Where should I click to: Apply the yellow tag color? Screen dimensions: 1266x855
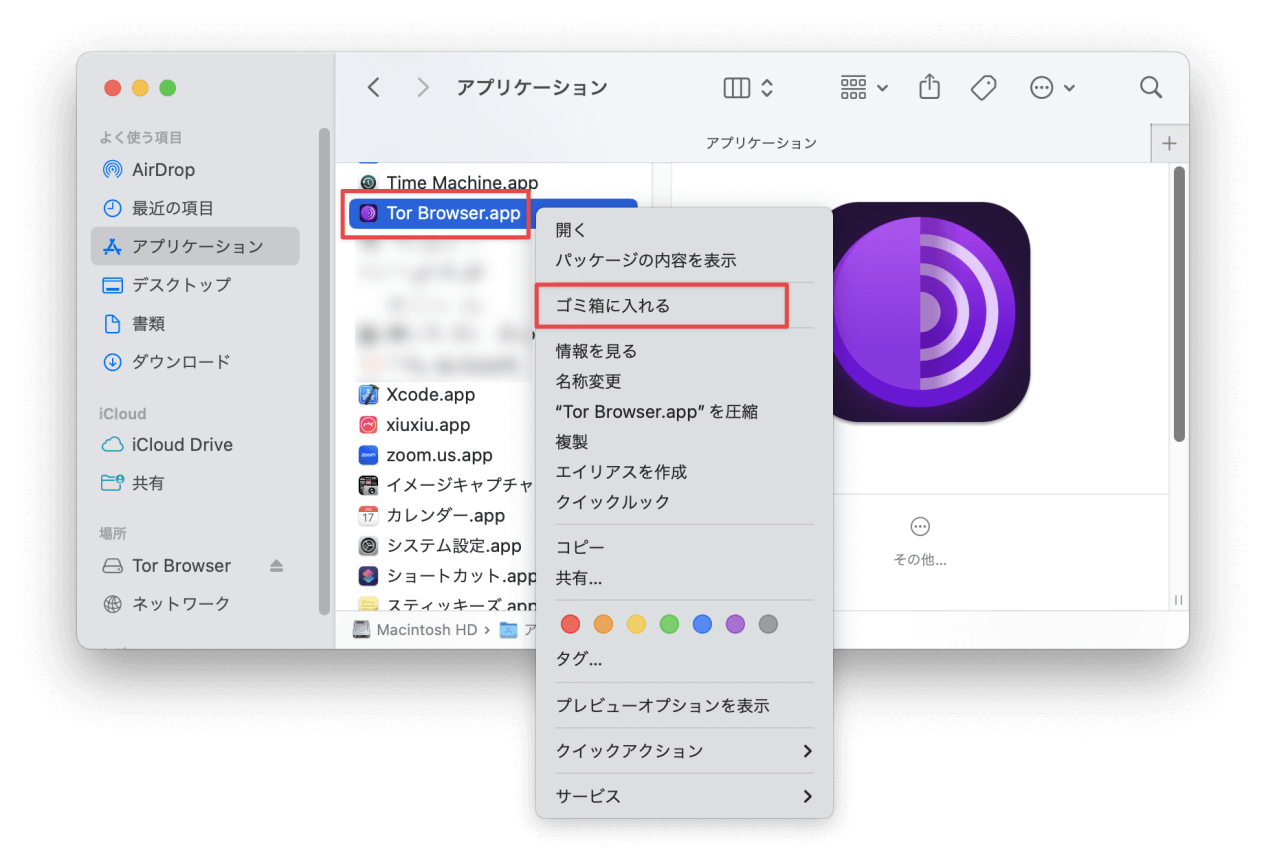coord(636,624)
